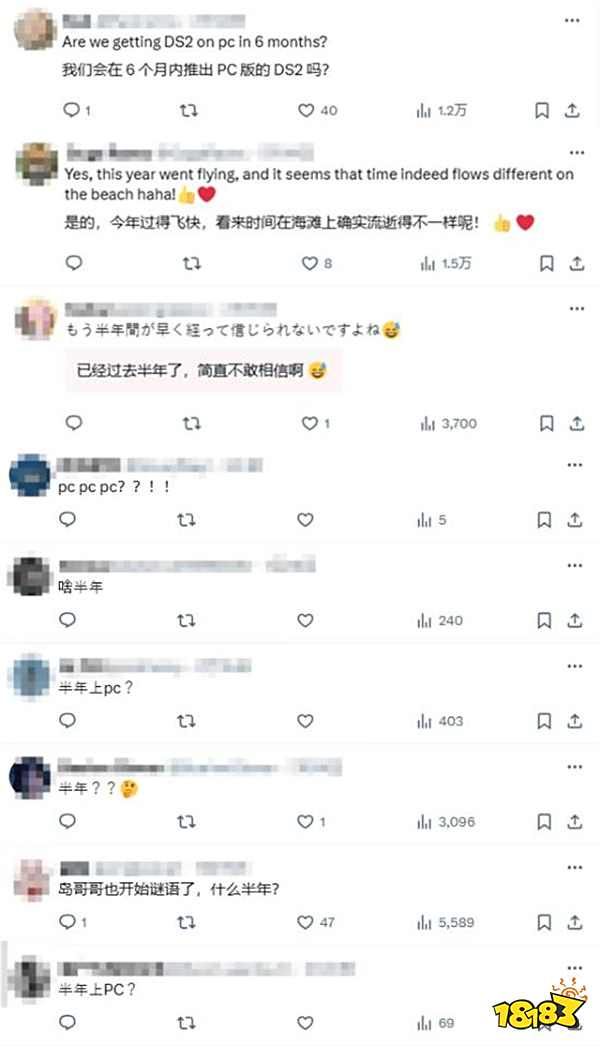Open more options for "岛哥哥也开始谜语了" comment
Screen dimensions: 600x1046
(x=575, y=868)
